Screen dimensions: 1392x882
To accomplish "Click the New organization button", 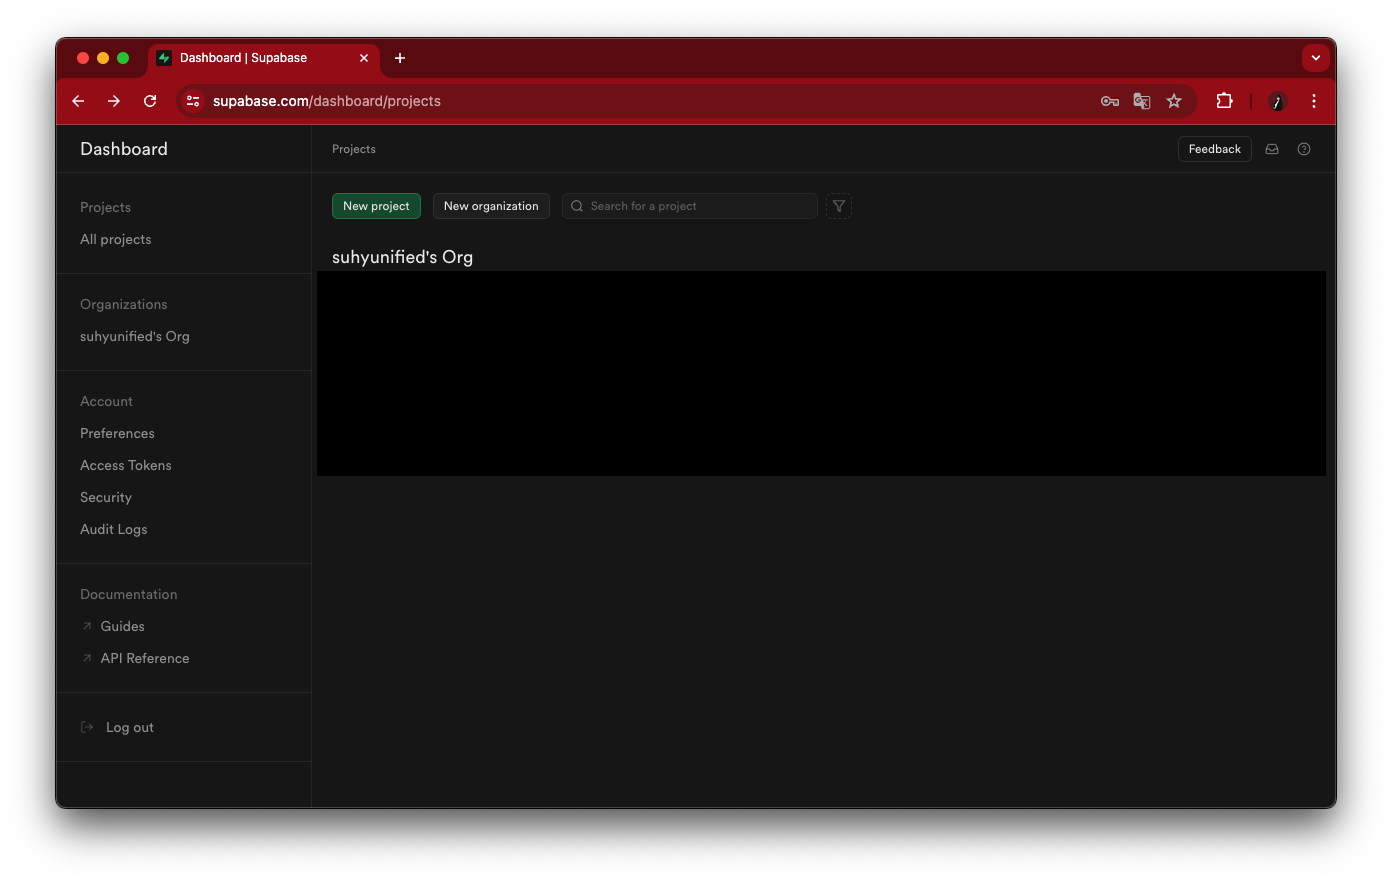I will (x=491, y=206).
